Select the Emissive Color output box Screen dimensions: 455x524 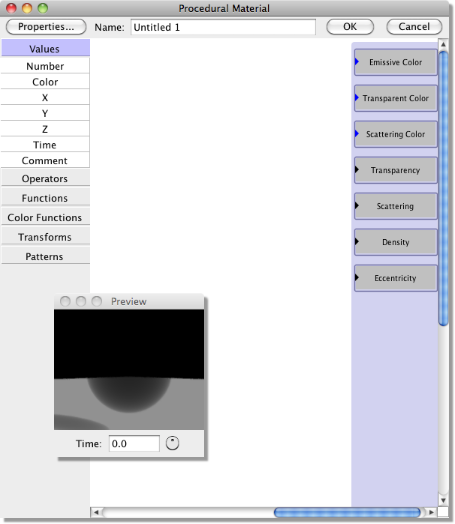click(396, 62)
